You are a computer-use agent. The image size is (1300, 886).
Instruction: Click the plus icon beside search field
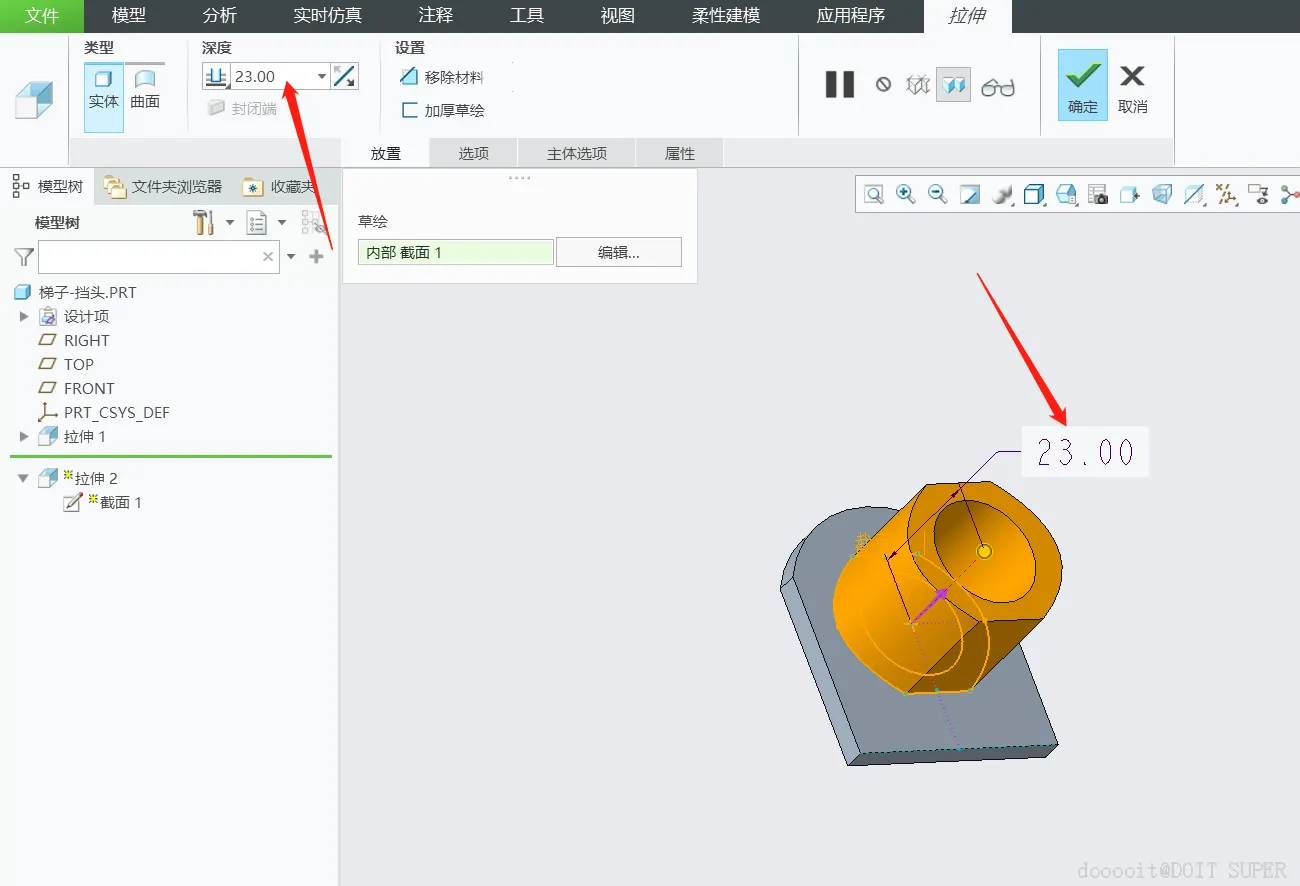coord(317,256)
